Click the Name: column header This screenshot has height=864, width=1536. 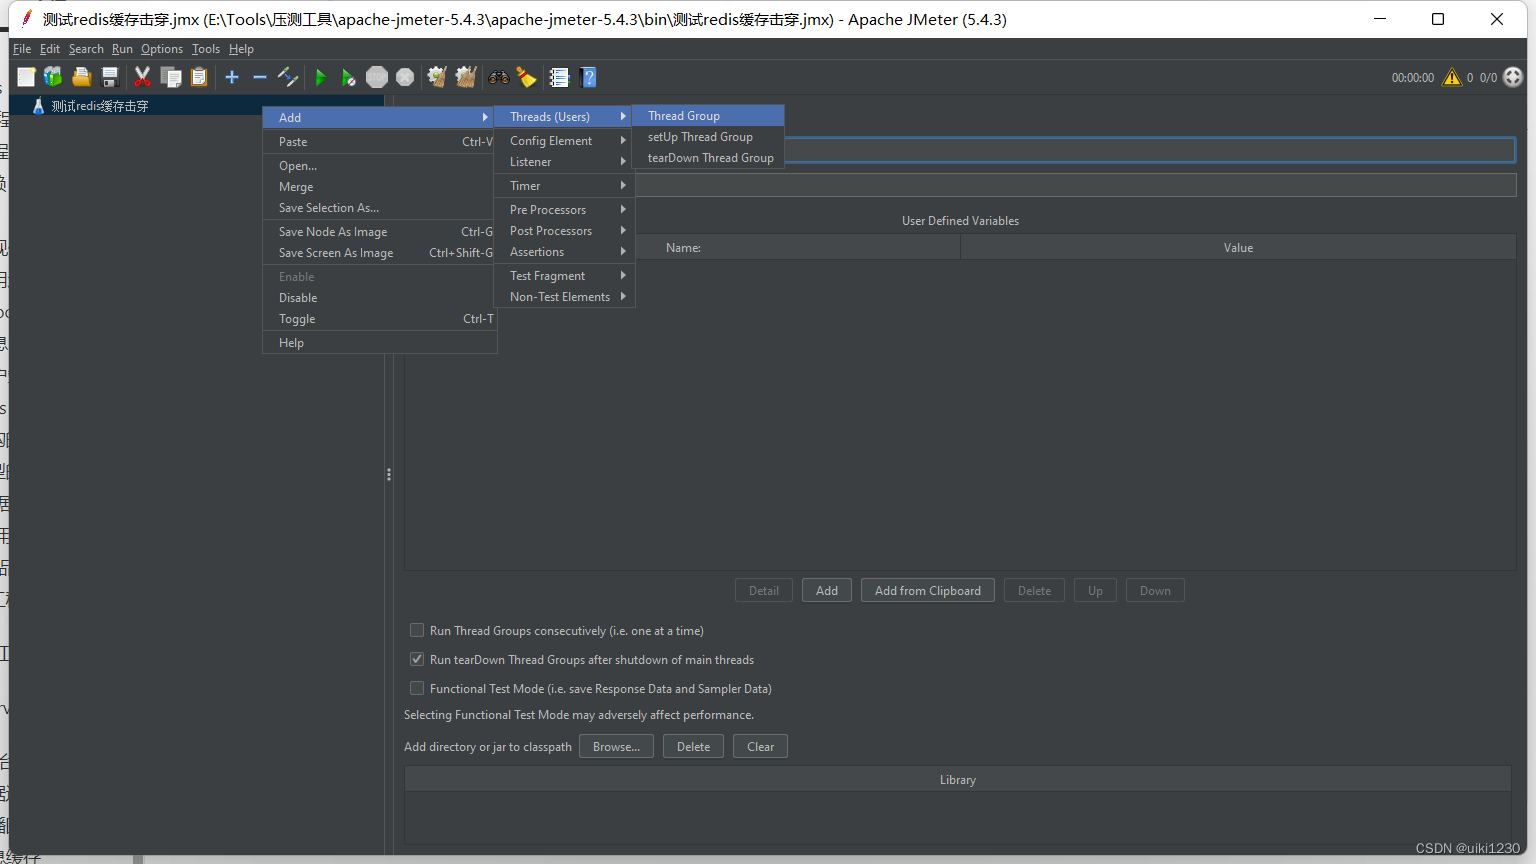[x=683, y=248]
